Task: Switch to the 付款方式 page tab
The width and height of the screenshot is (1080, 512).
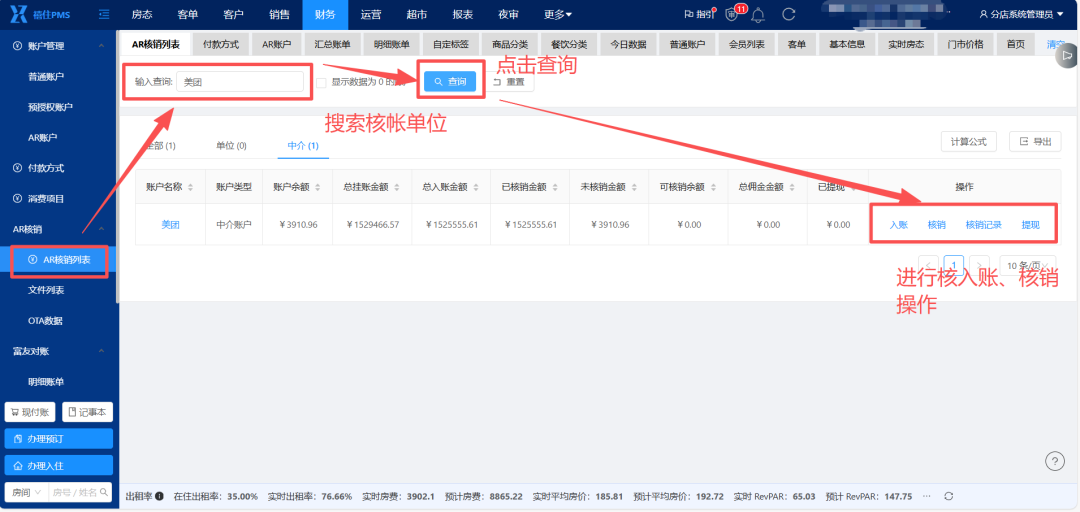Action: pos(221,44)
